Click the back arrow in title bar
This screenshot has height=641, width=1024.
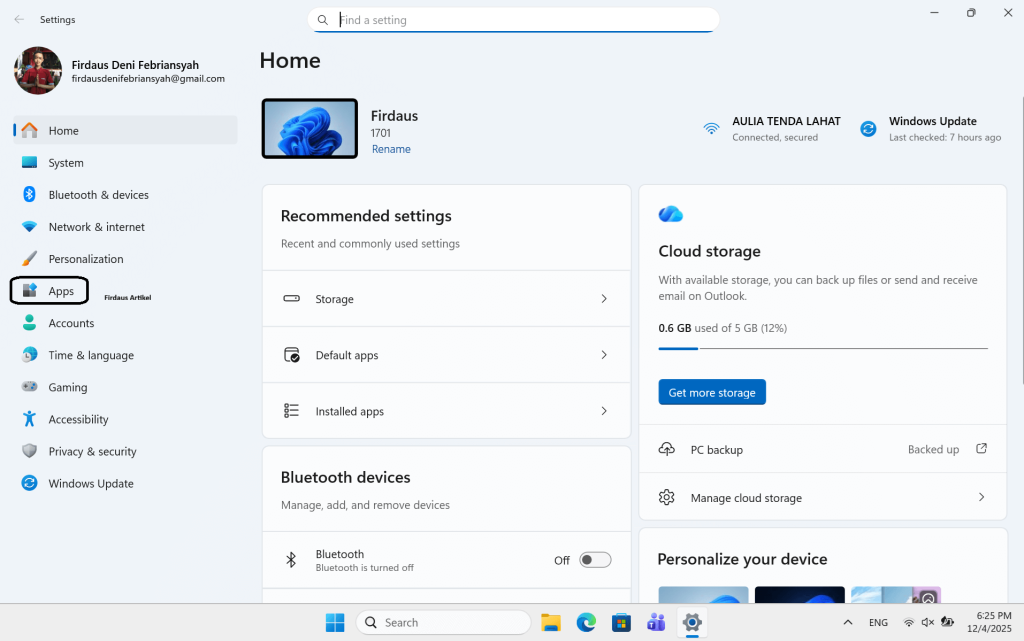click(19, 20)
